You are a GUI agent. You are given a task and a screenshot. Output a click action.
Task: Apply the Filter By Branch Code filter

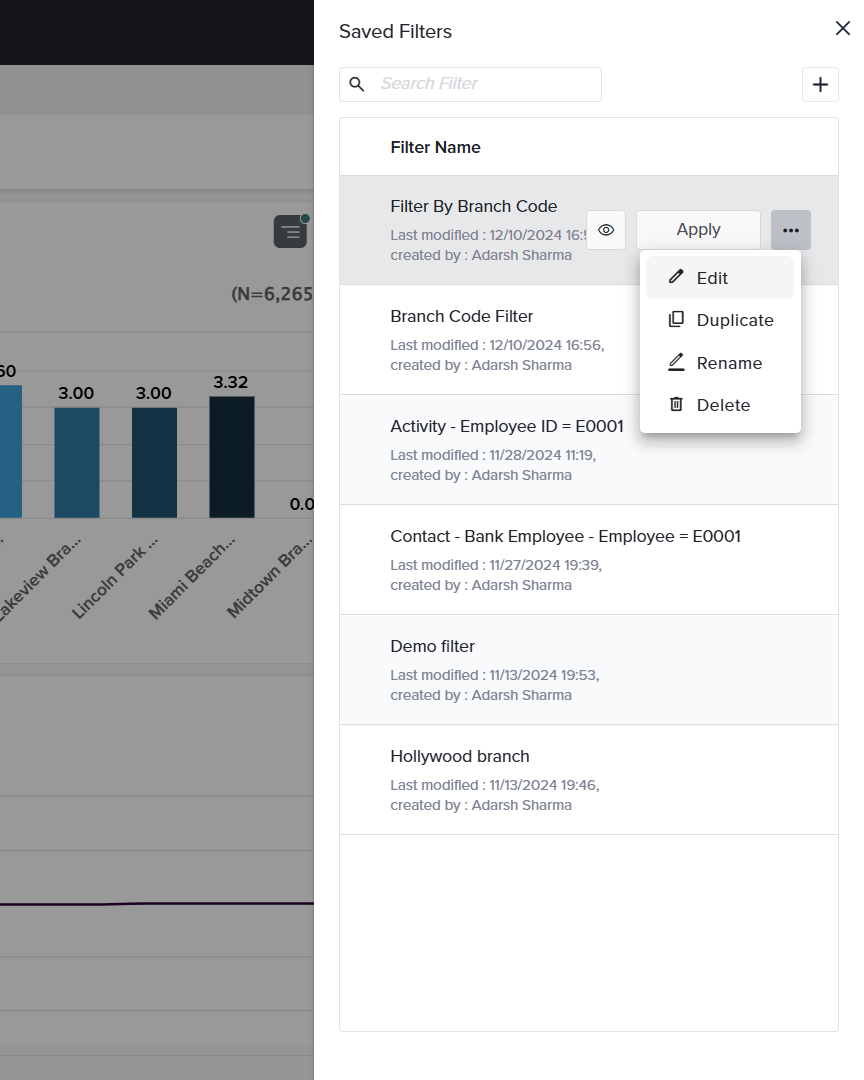(698, 230)
